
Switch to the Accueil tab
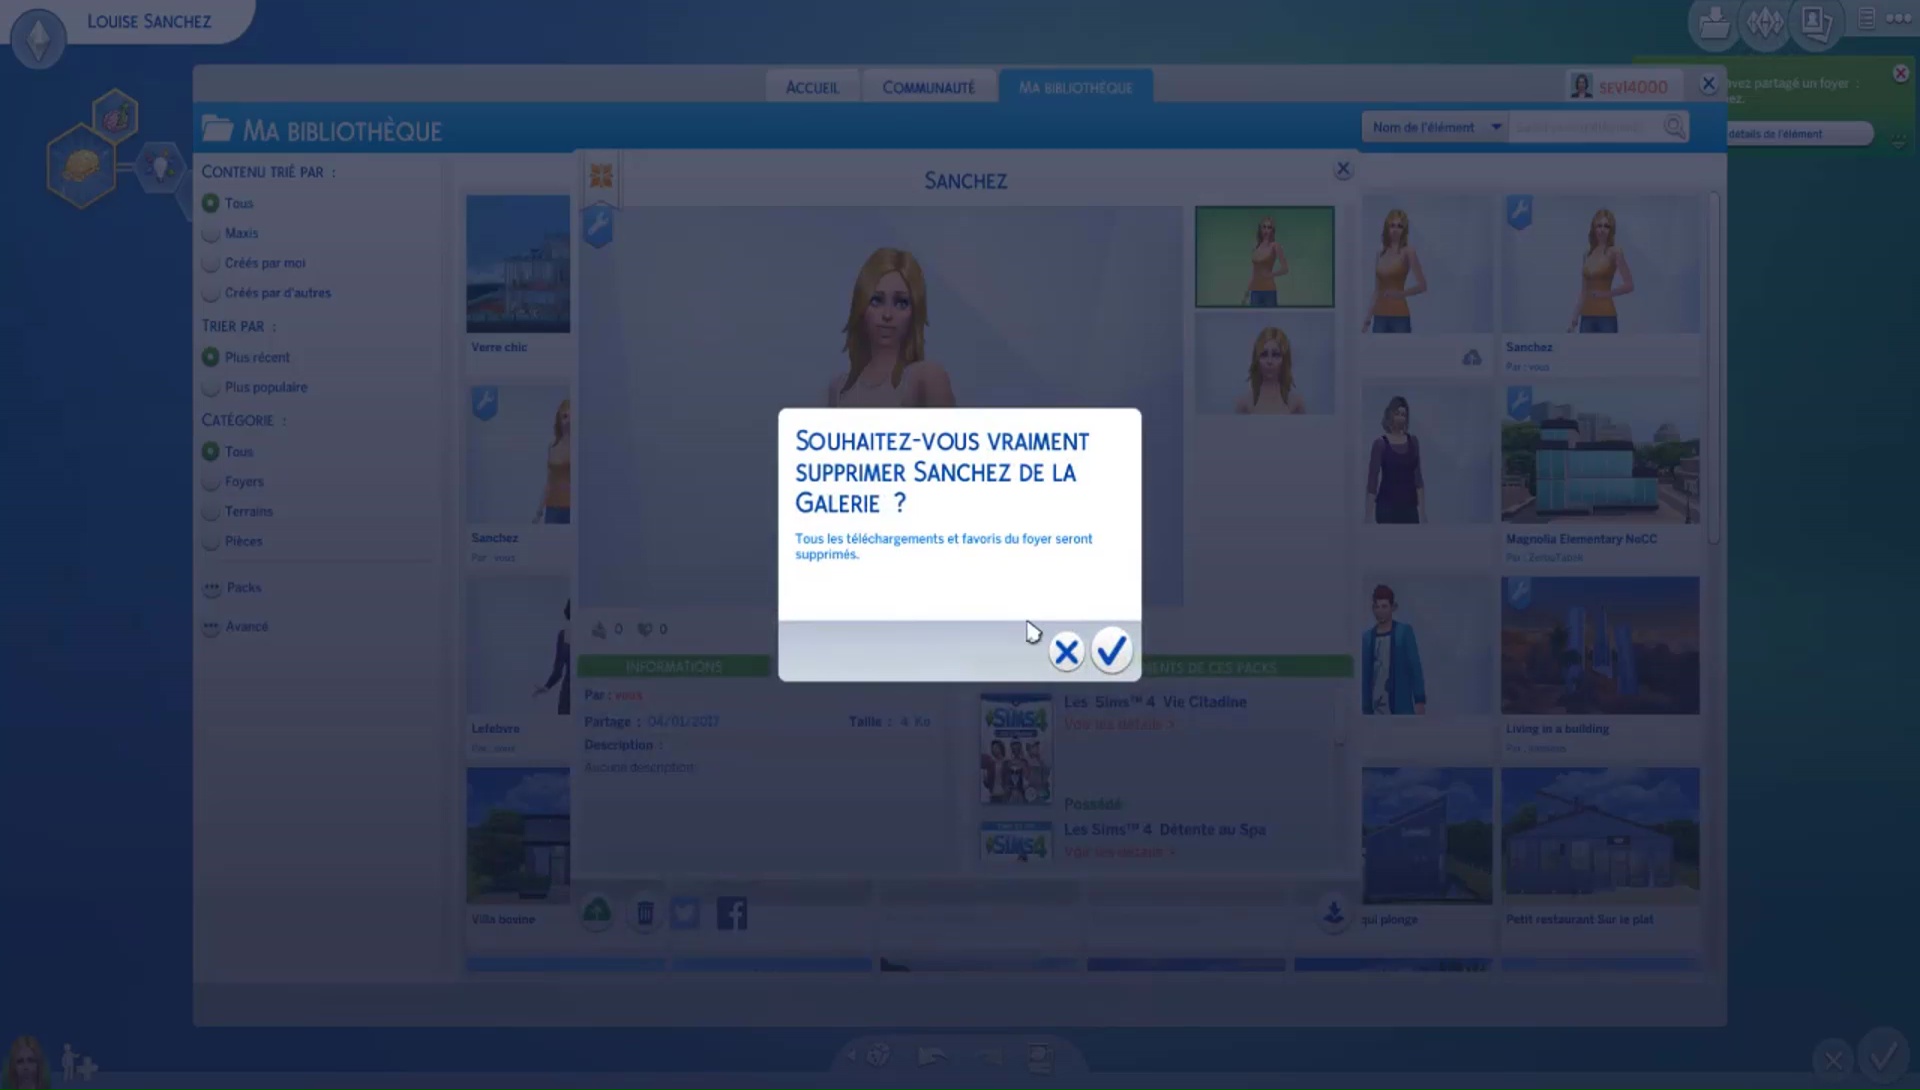[x=812, y=88]
